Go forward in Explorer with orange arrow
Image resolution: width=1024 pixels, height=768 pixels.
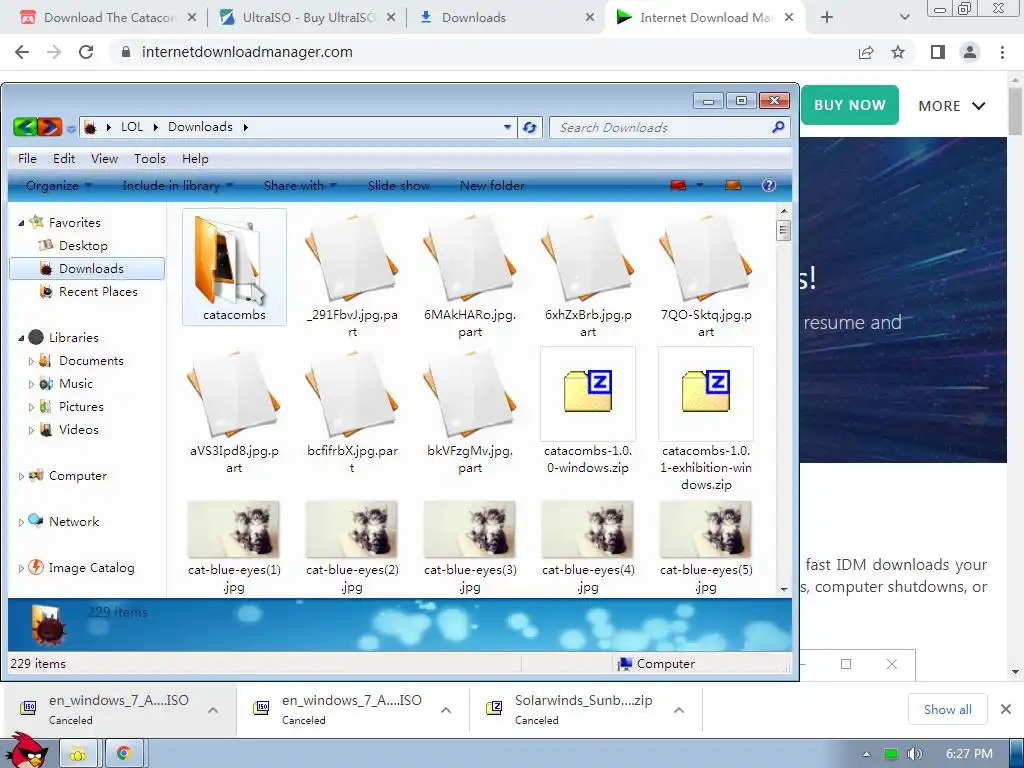tap(50, 127)
